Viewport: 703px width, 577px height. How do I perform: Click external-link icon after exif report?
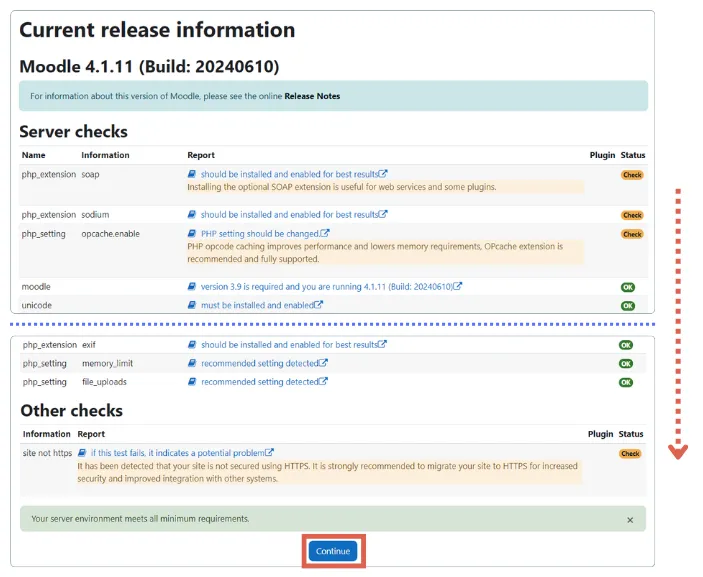coord(382,344)
